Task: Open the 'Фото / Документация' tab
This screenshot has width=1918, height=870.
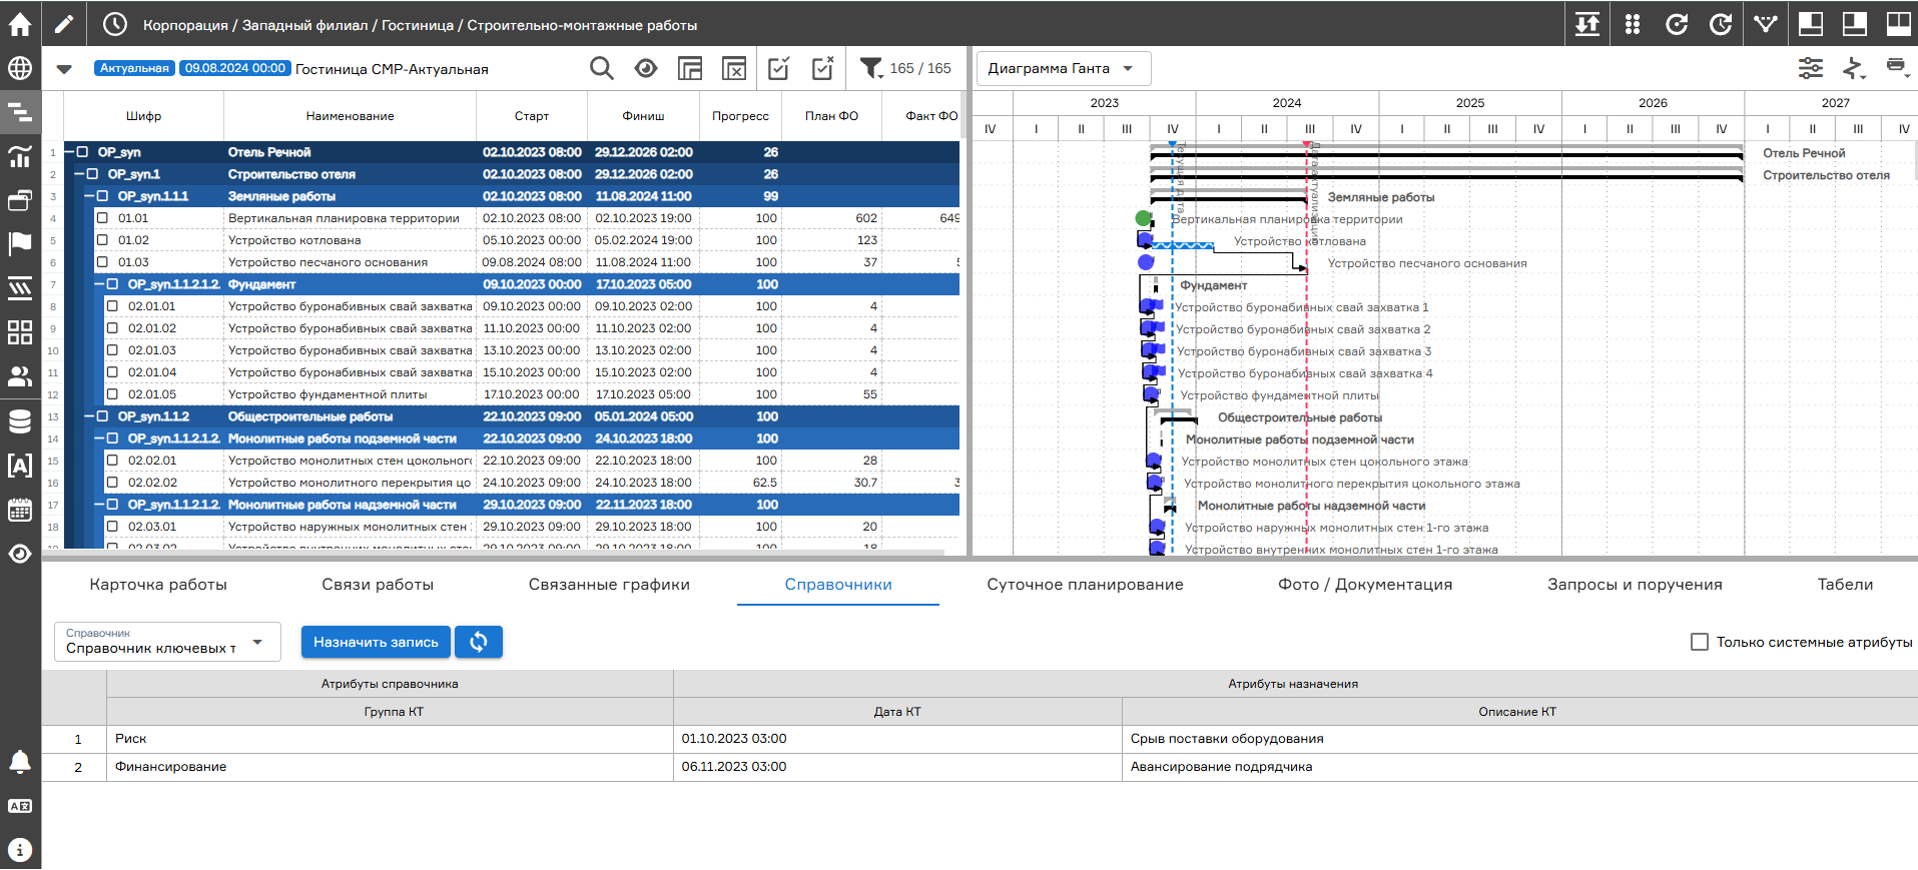Action: click(1365, 584)
